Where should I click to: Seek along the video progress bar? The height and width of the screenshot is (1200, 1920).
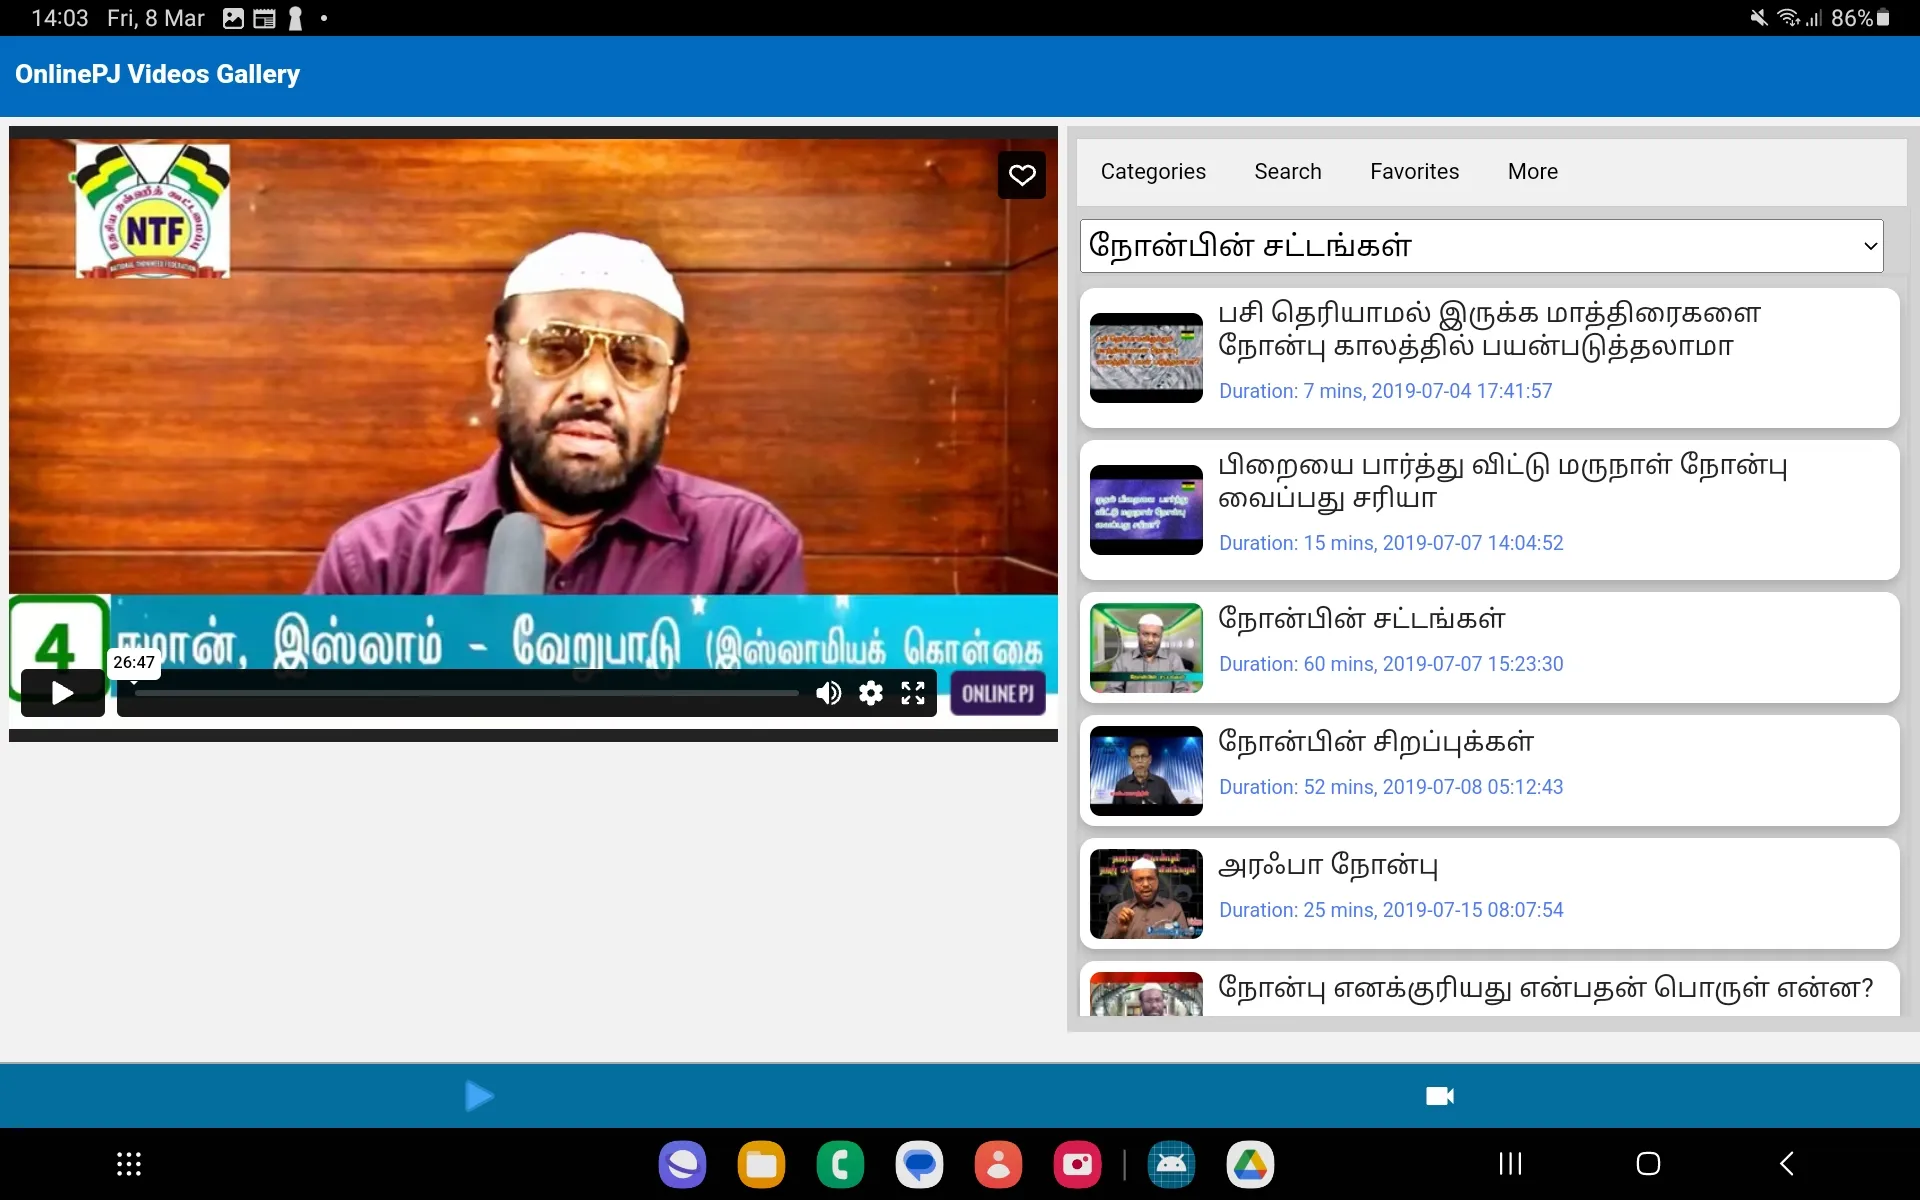[x=467, y=693]
